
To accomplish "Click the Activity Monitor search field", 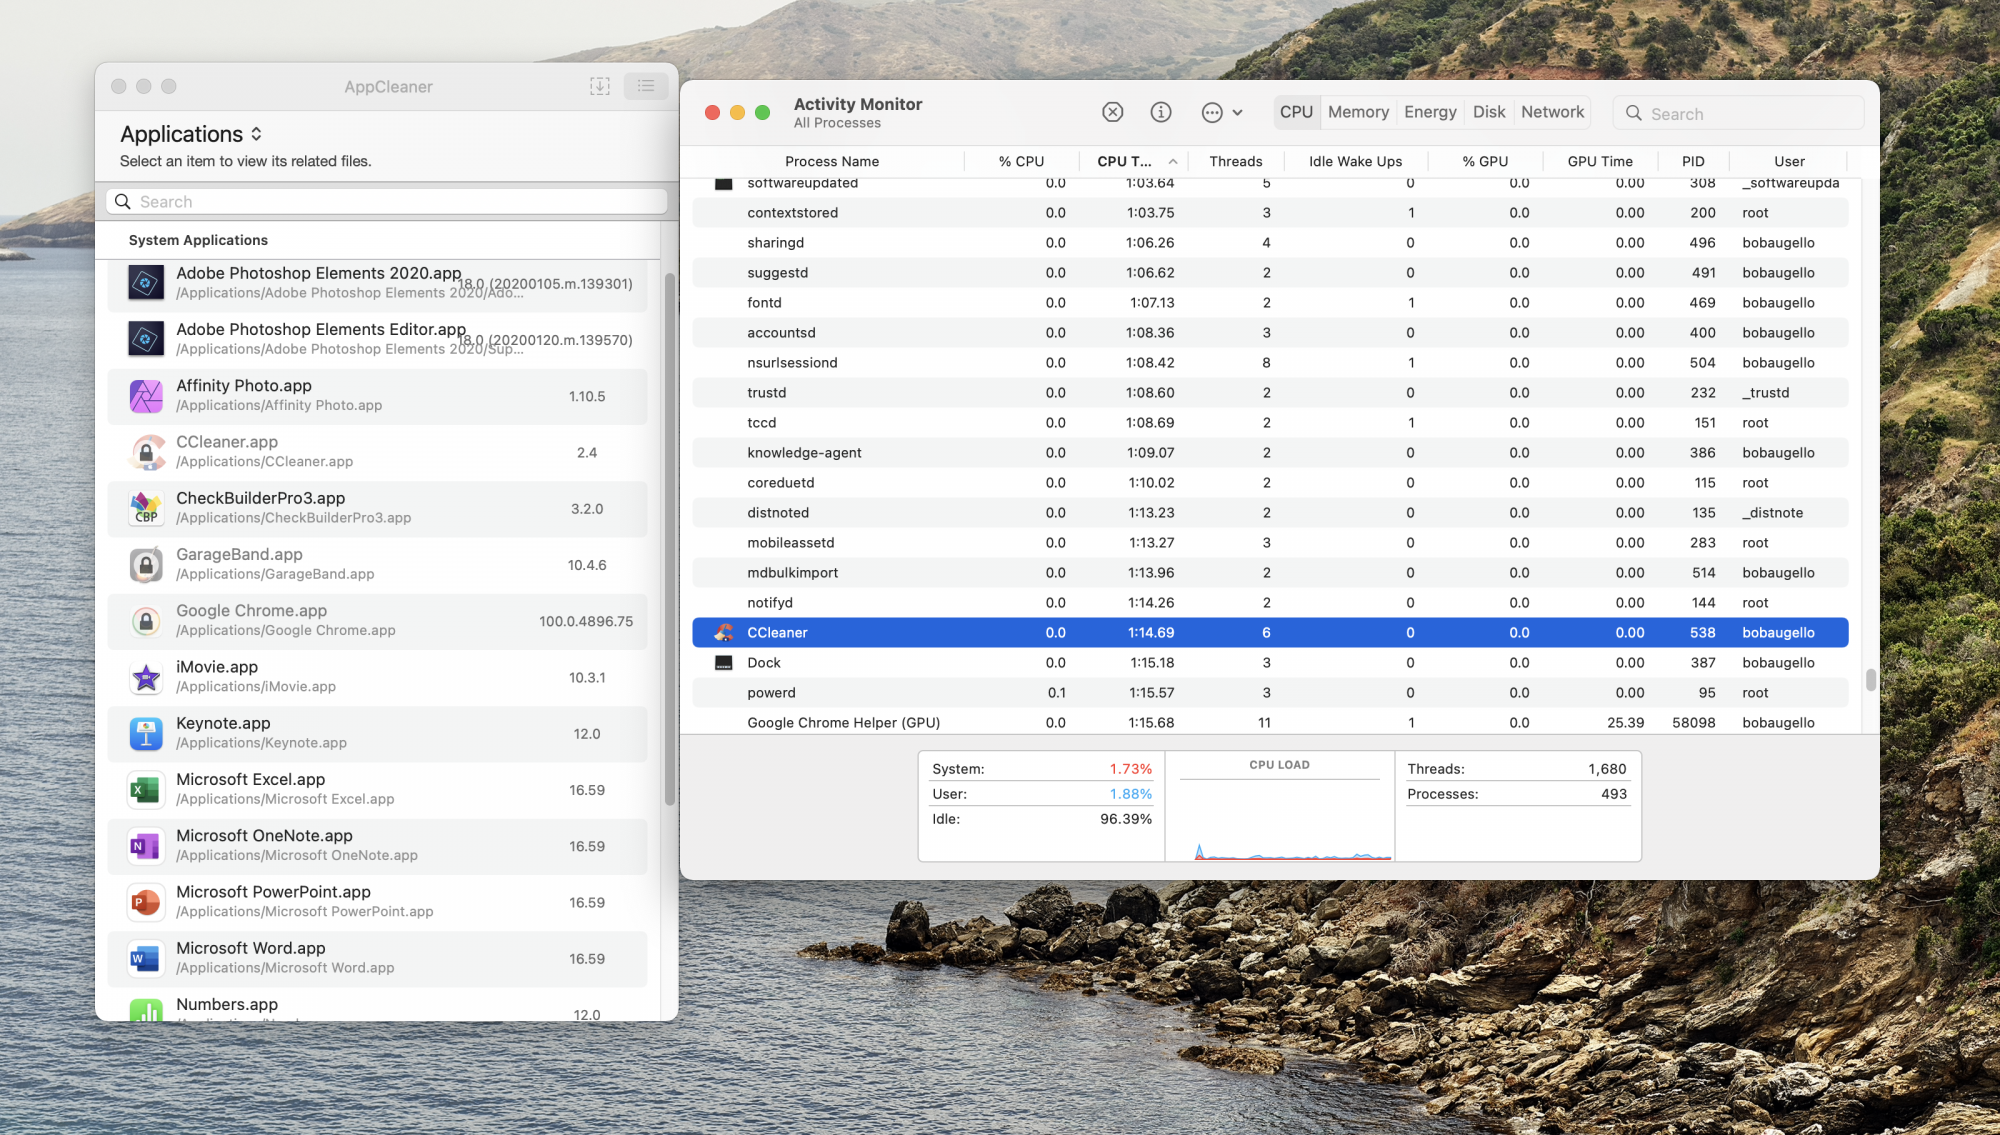I will click(x=1738, y=113).
